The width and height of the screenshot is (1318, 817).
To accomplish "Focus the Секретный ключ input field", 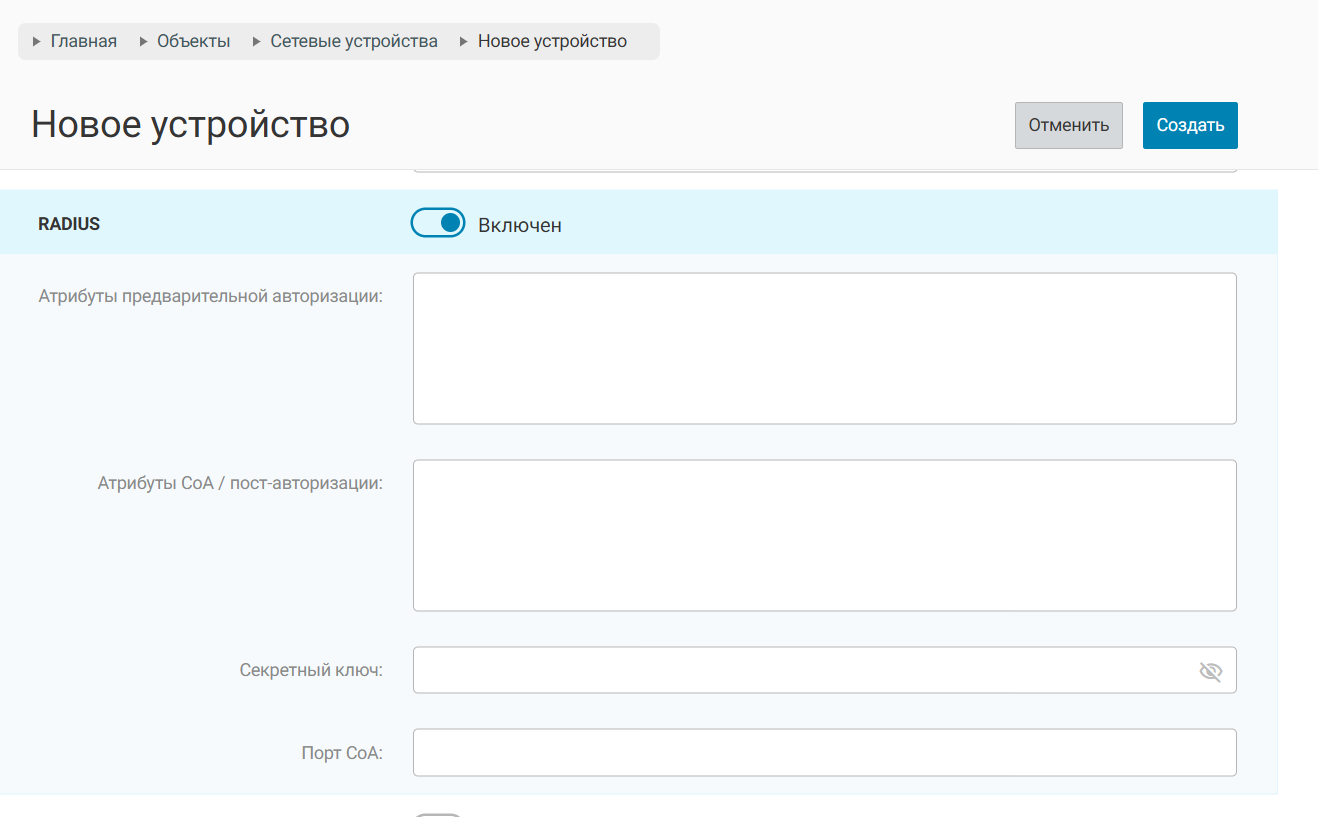I will point(800,670).
